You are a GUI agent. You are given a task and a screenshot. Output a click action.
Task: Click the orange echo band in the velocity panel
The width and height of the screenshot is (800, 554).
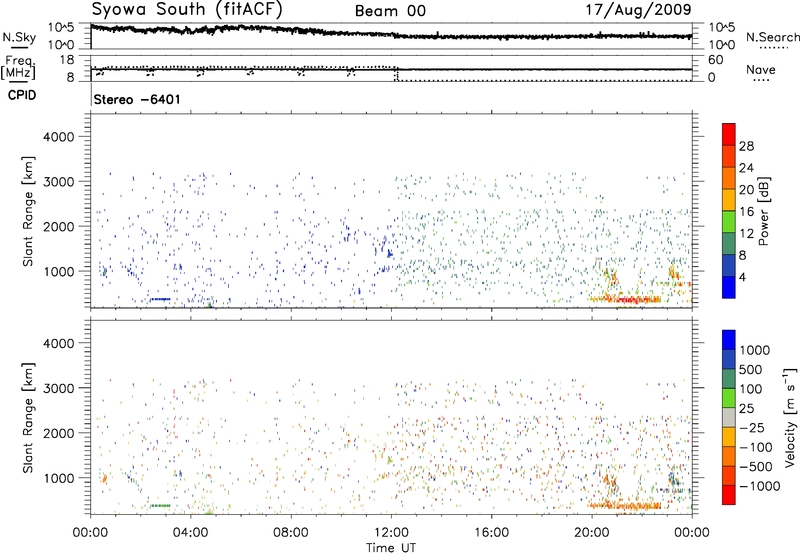625,506
